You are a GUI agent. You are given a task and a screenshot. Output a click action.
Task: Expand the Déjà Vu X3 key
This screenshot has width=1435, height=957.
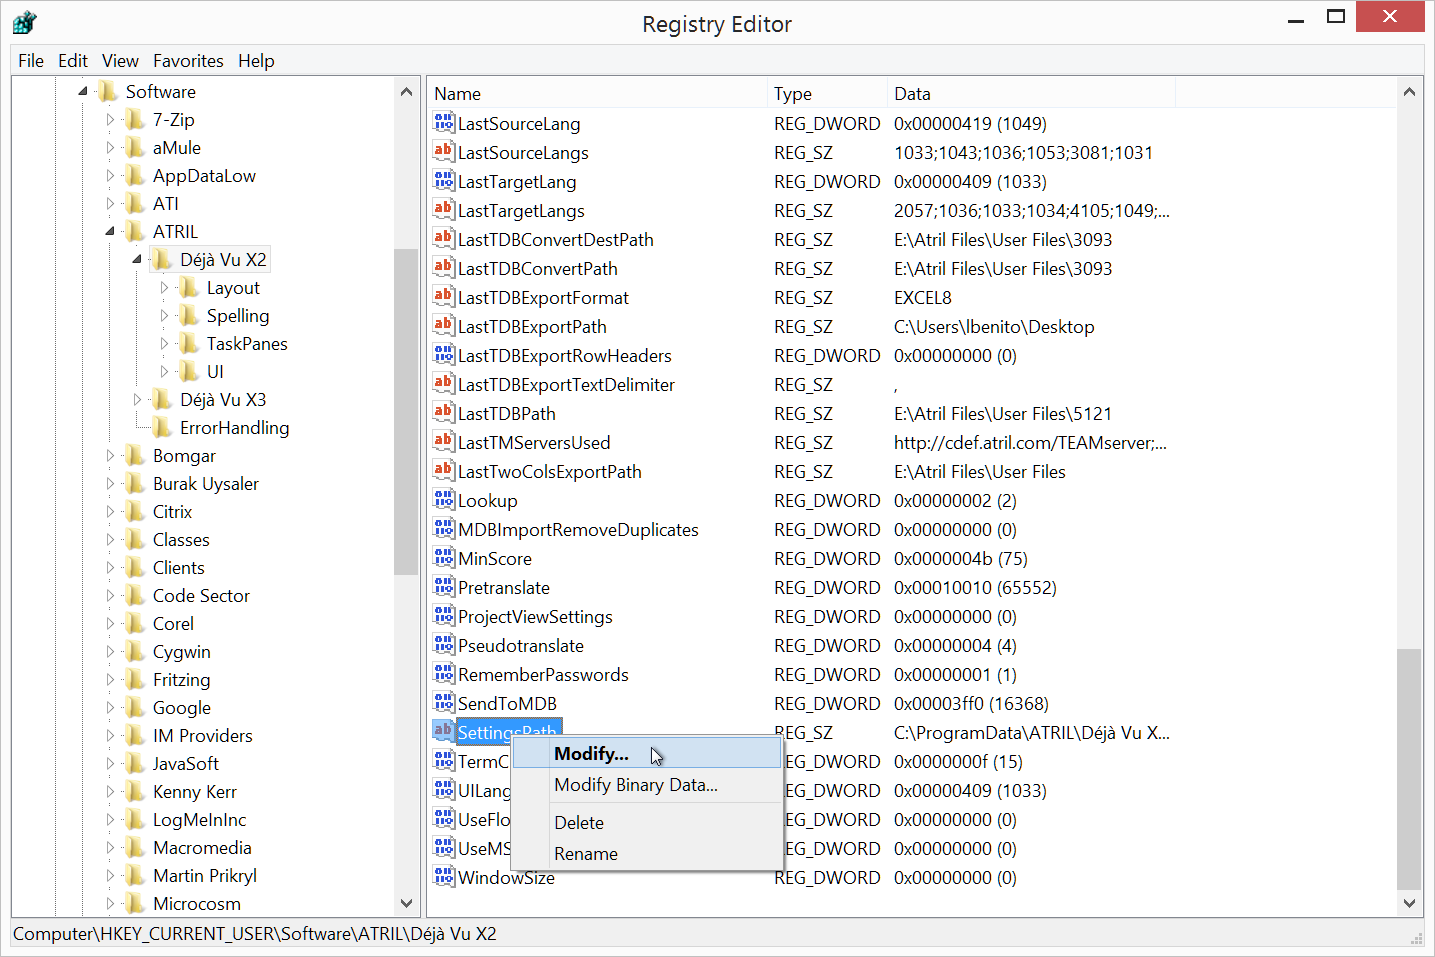pos(137,399)
